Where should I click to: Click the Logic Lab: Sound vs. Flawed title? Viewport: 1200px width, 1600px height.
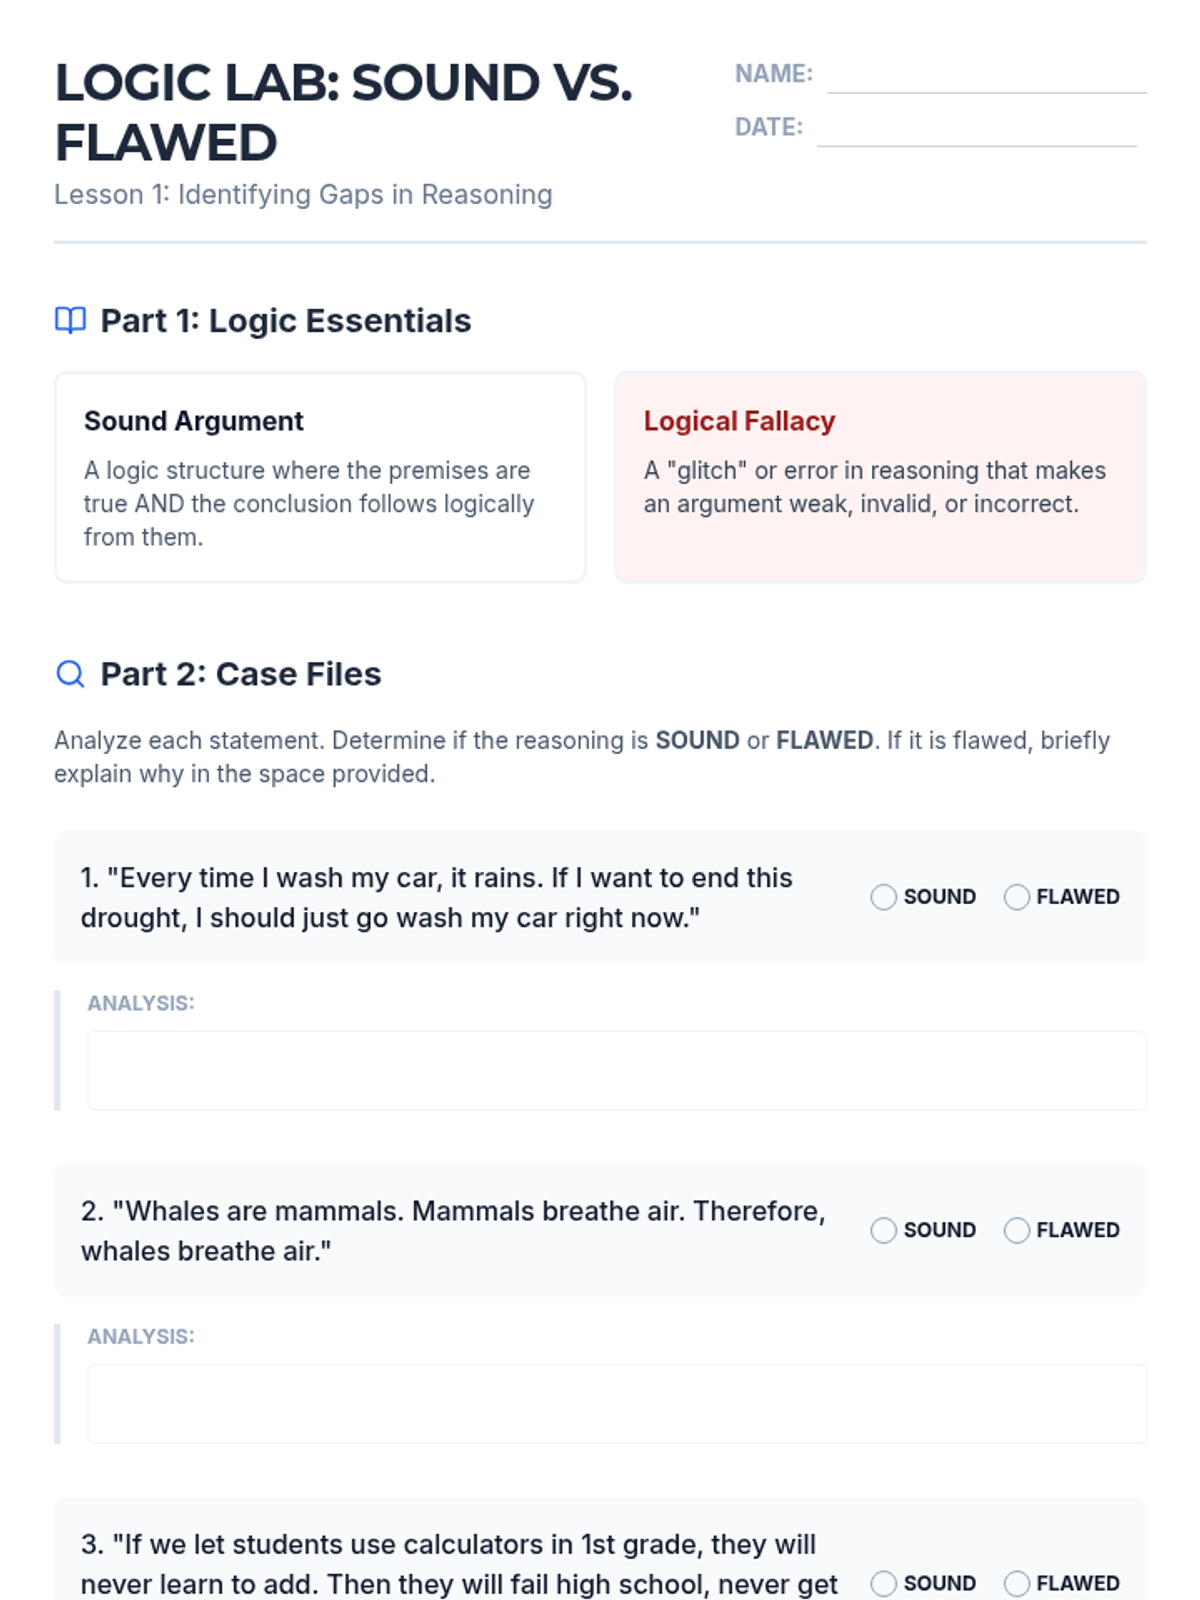point(344,112)
